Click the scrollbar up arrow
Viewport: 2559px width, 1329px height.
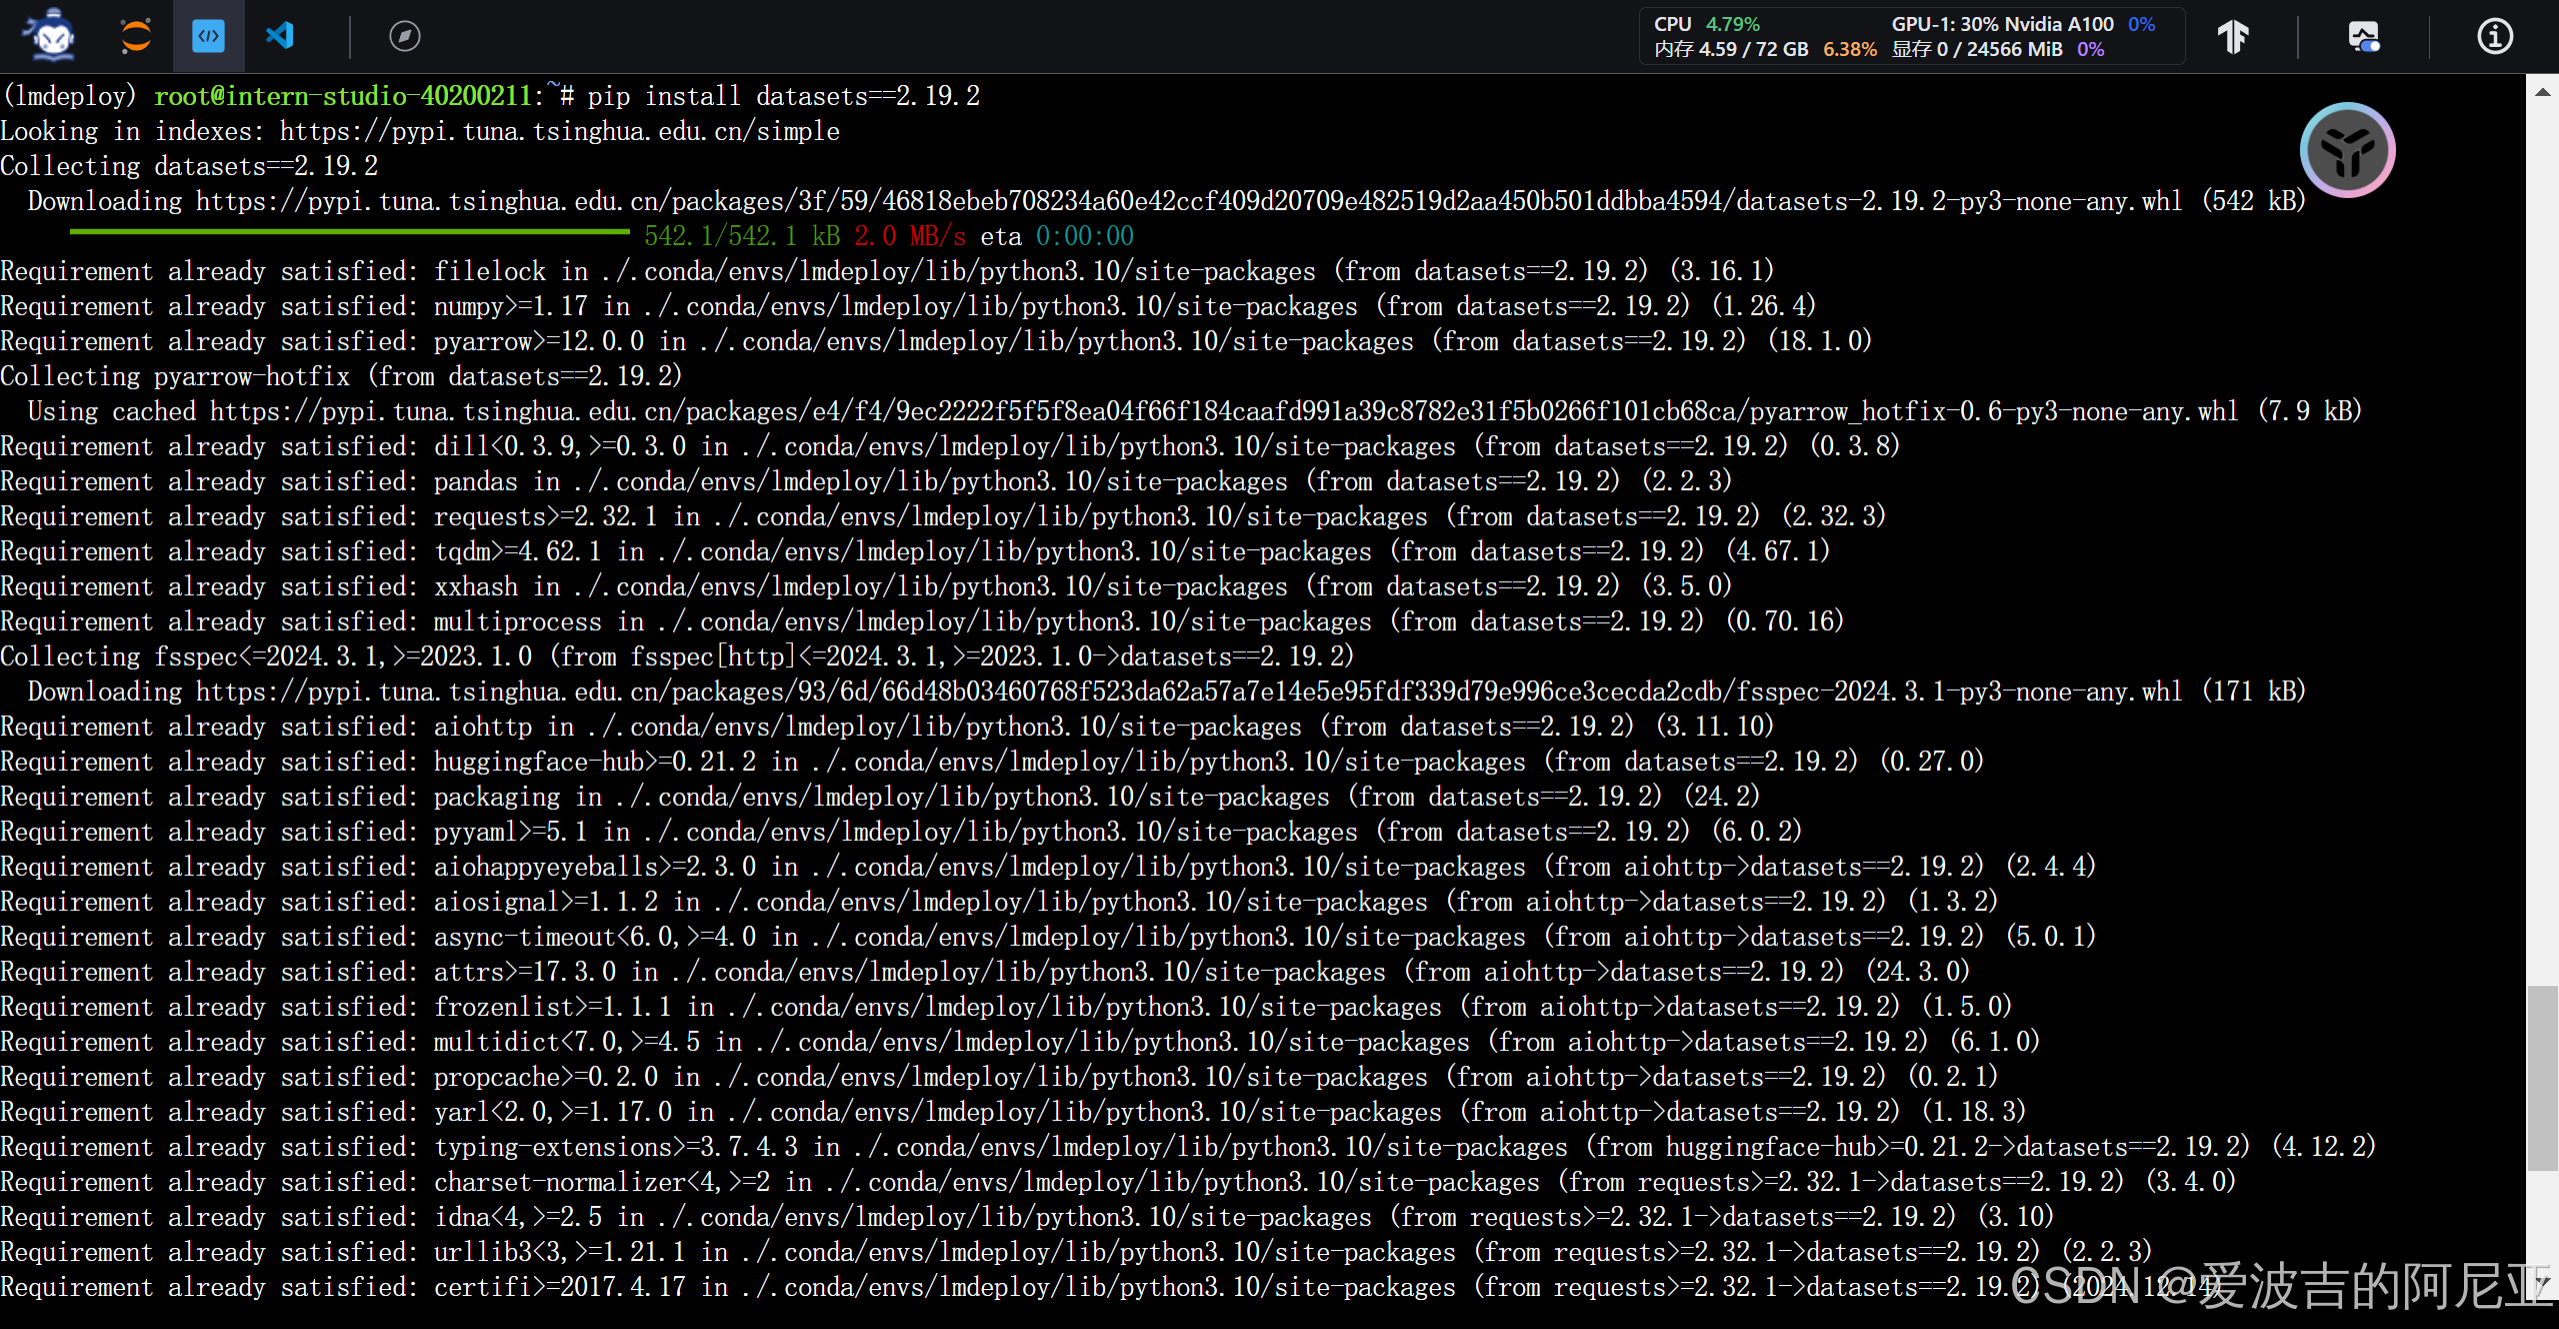[x=2542, y=92]
